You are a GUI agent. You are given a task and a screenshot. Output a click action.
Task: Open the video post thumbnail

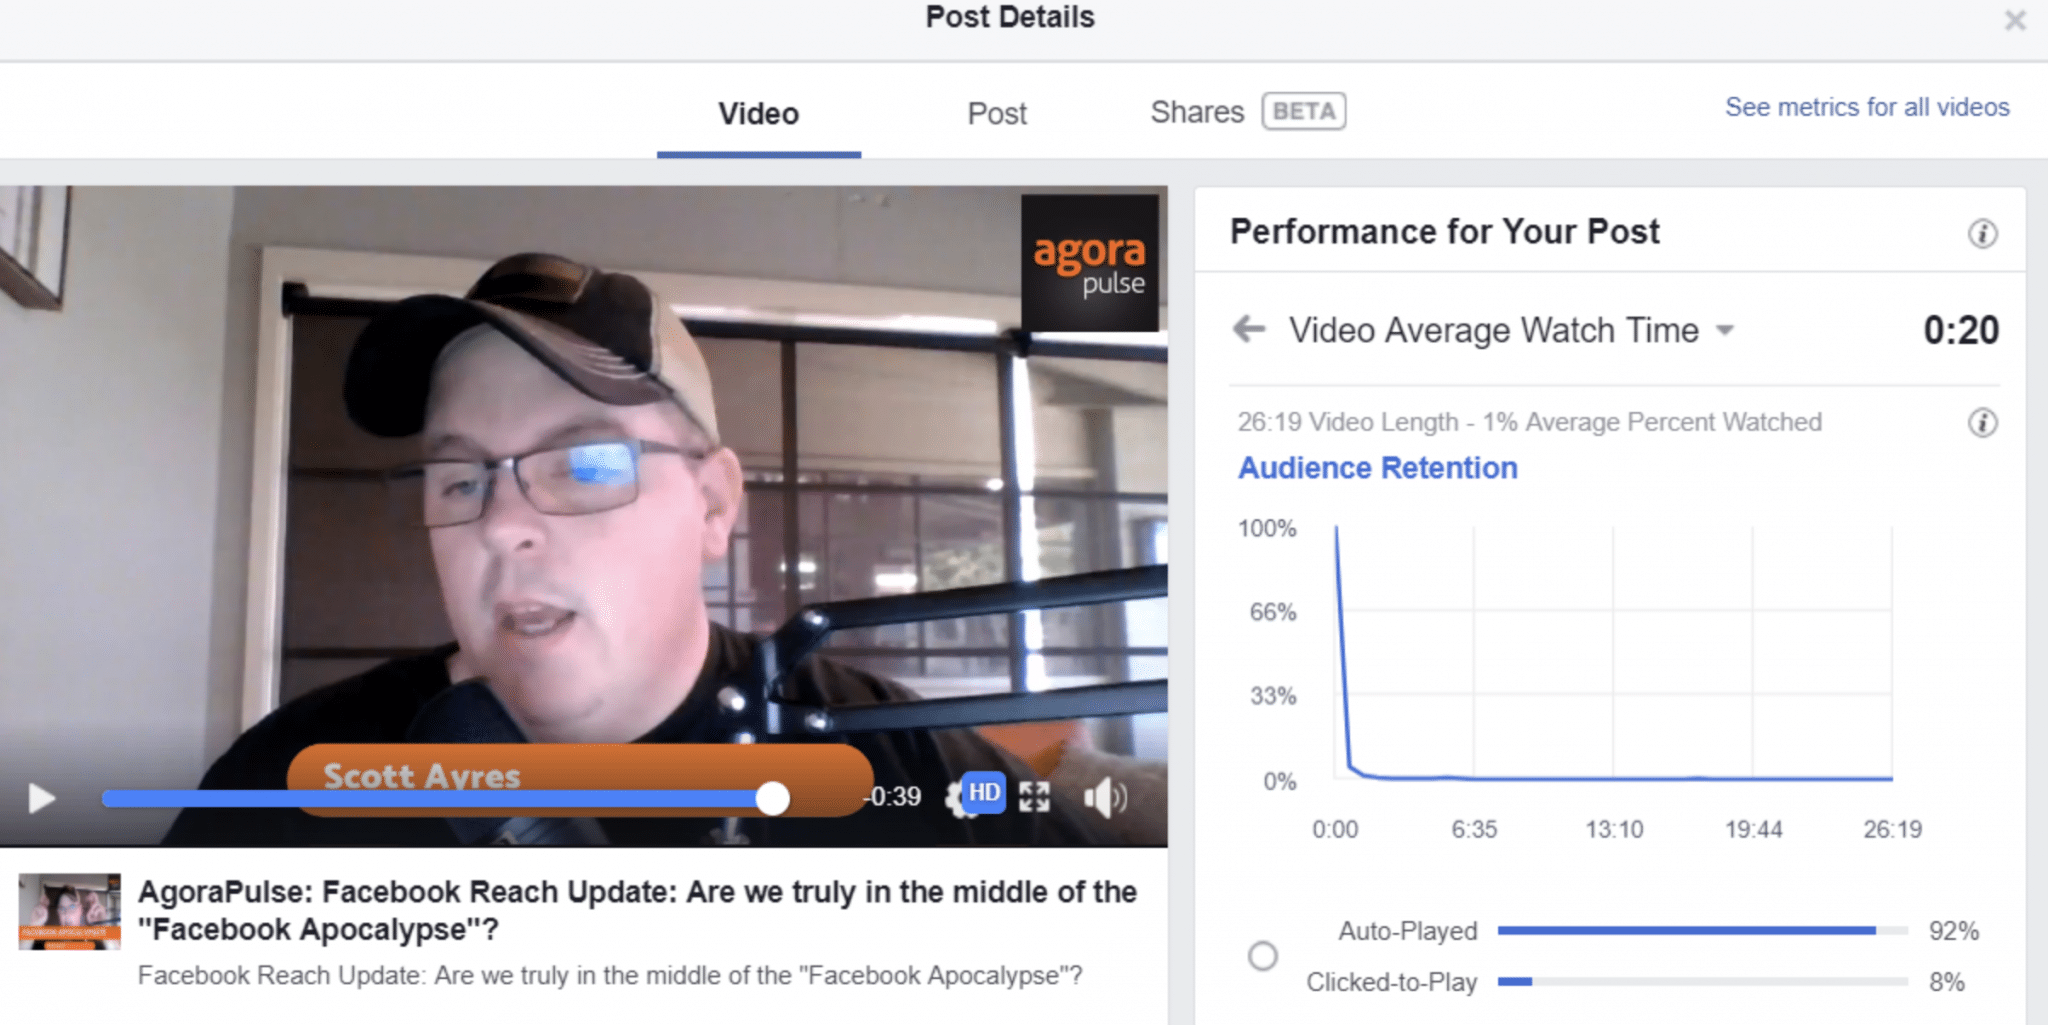pyautogui.click(x=70, y=911)
